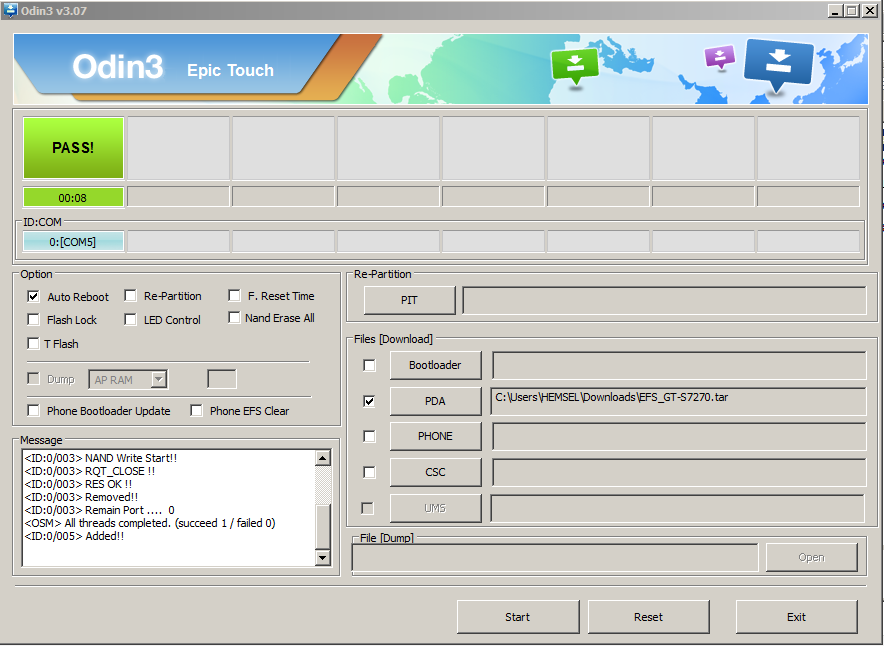884x646 pixels.
Task: Check Phone Bootloader Update option
Action: coord(33,410)
